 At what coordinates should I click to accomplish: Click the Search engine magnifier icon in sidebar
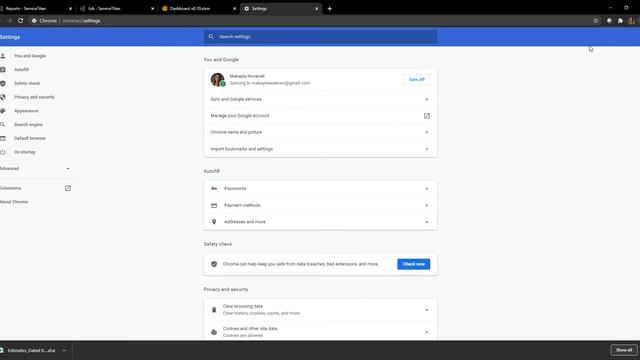(x=3, y=124)
